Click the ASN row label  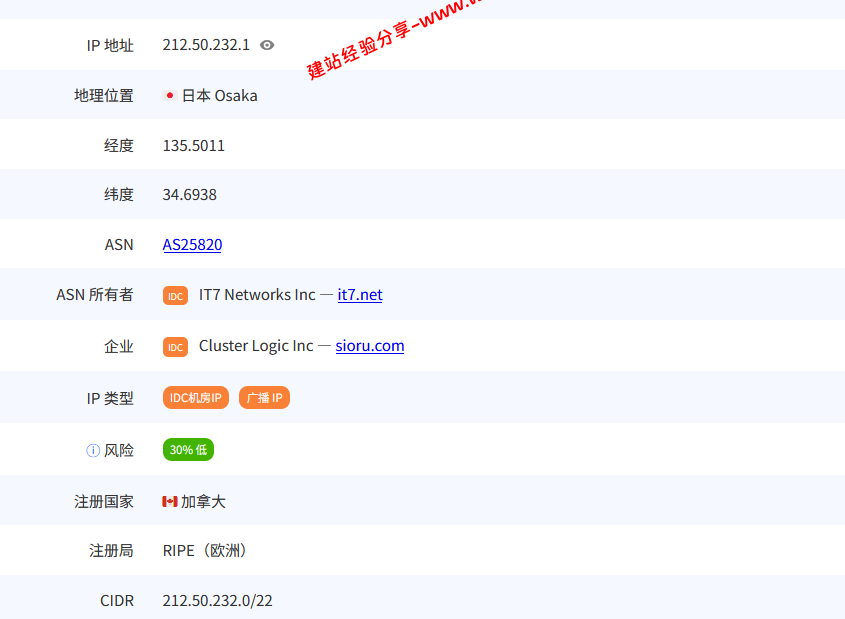tap(119, 245)
